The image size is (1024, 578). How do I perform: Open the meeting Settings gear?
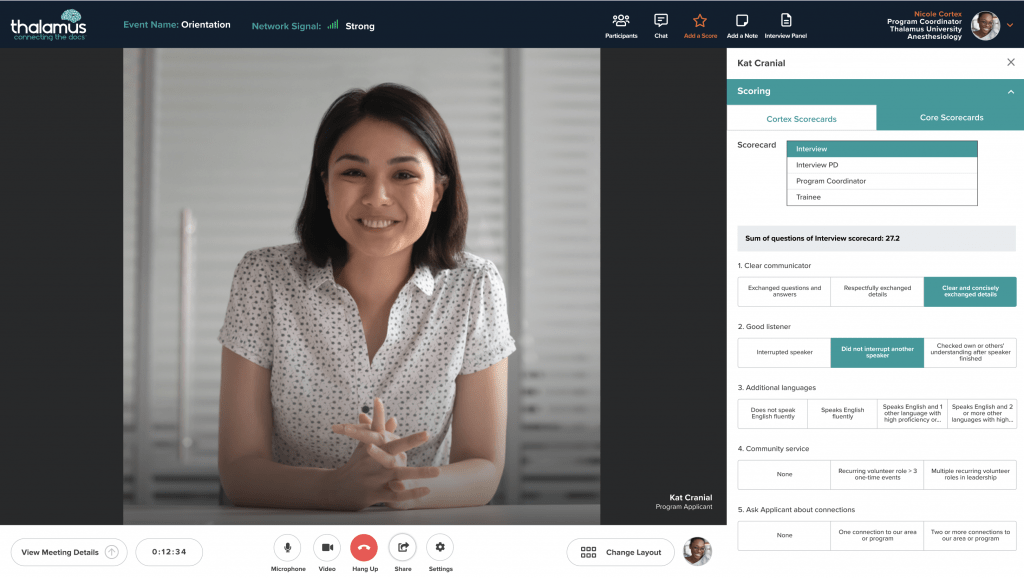coord(440,547)
